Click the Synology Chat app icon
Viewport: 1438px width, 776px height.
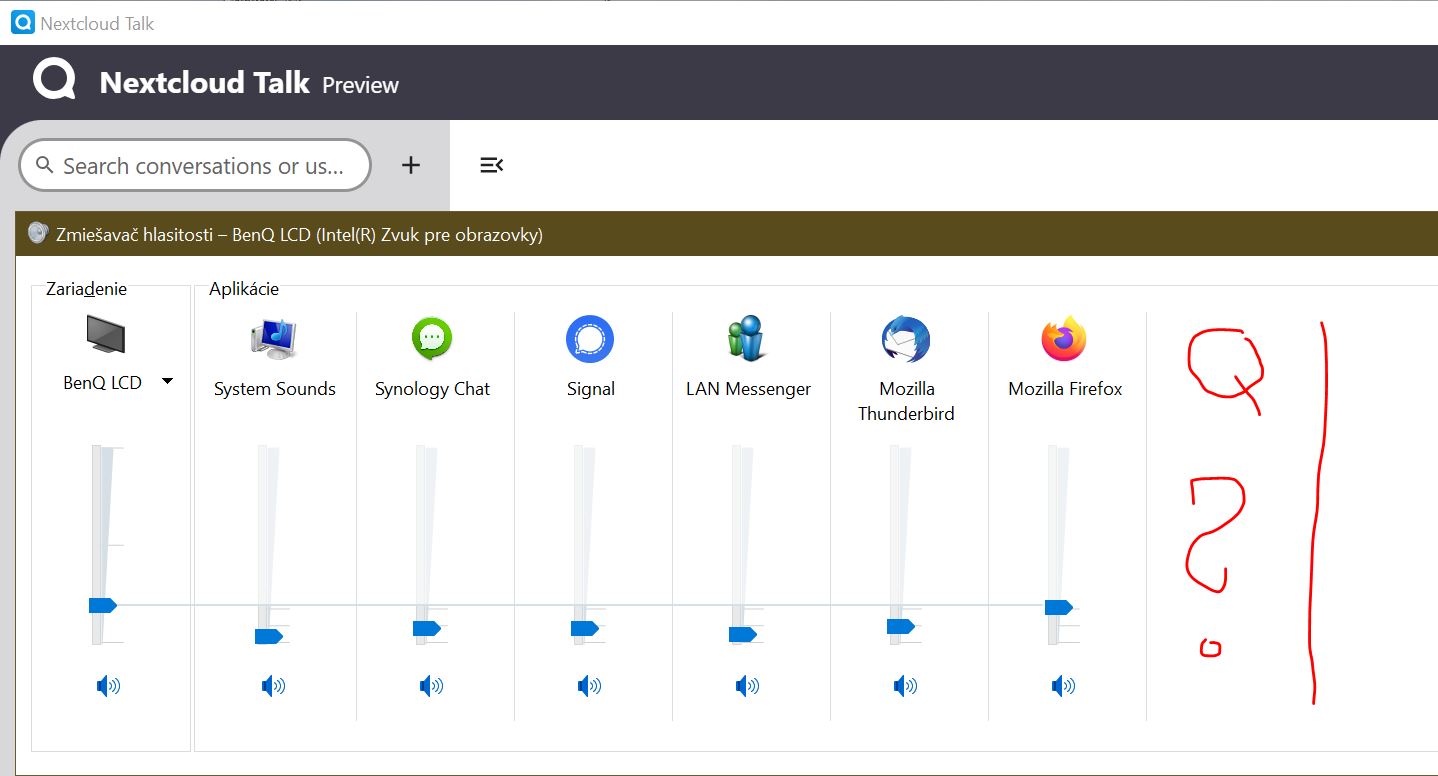point(432,339)
